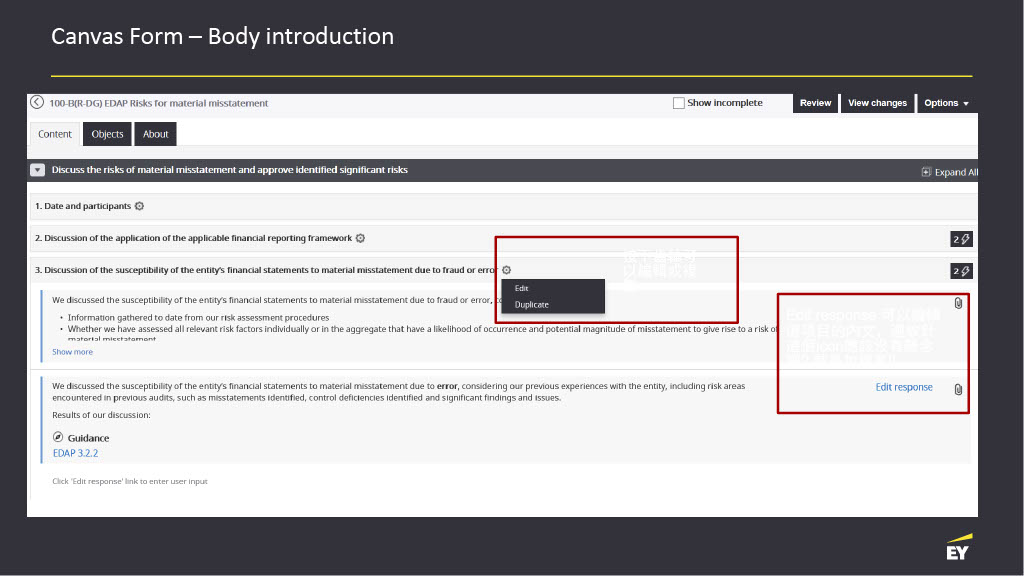Image resolution: width=1024 pixels, height=576 pixels.
Task: Click gear icon next to financial reporting framework
Action: 360,238
